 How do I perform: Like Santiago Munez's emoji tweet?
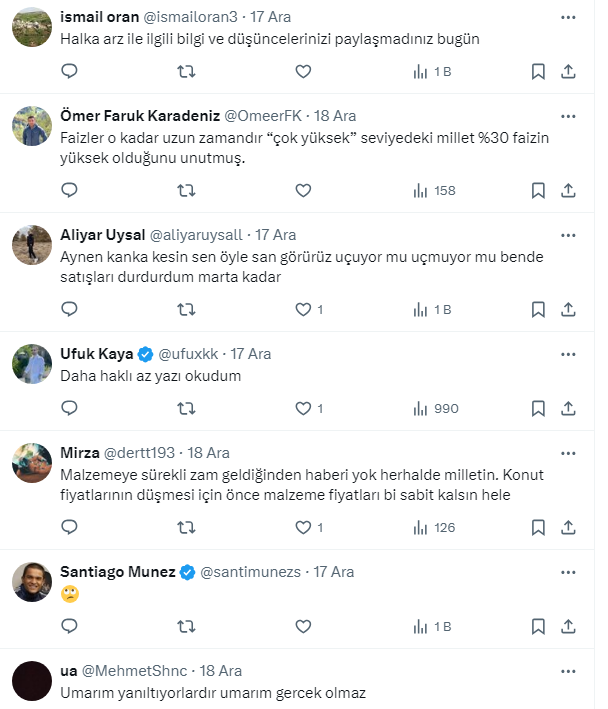[x=303, y=626]
